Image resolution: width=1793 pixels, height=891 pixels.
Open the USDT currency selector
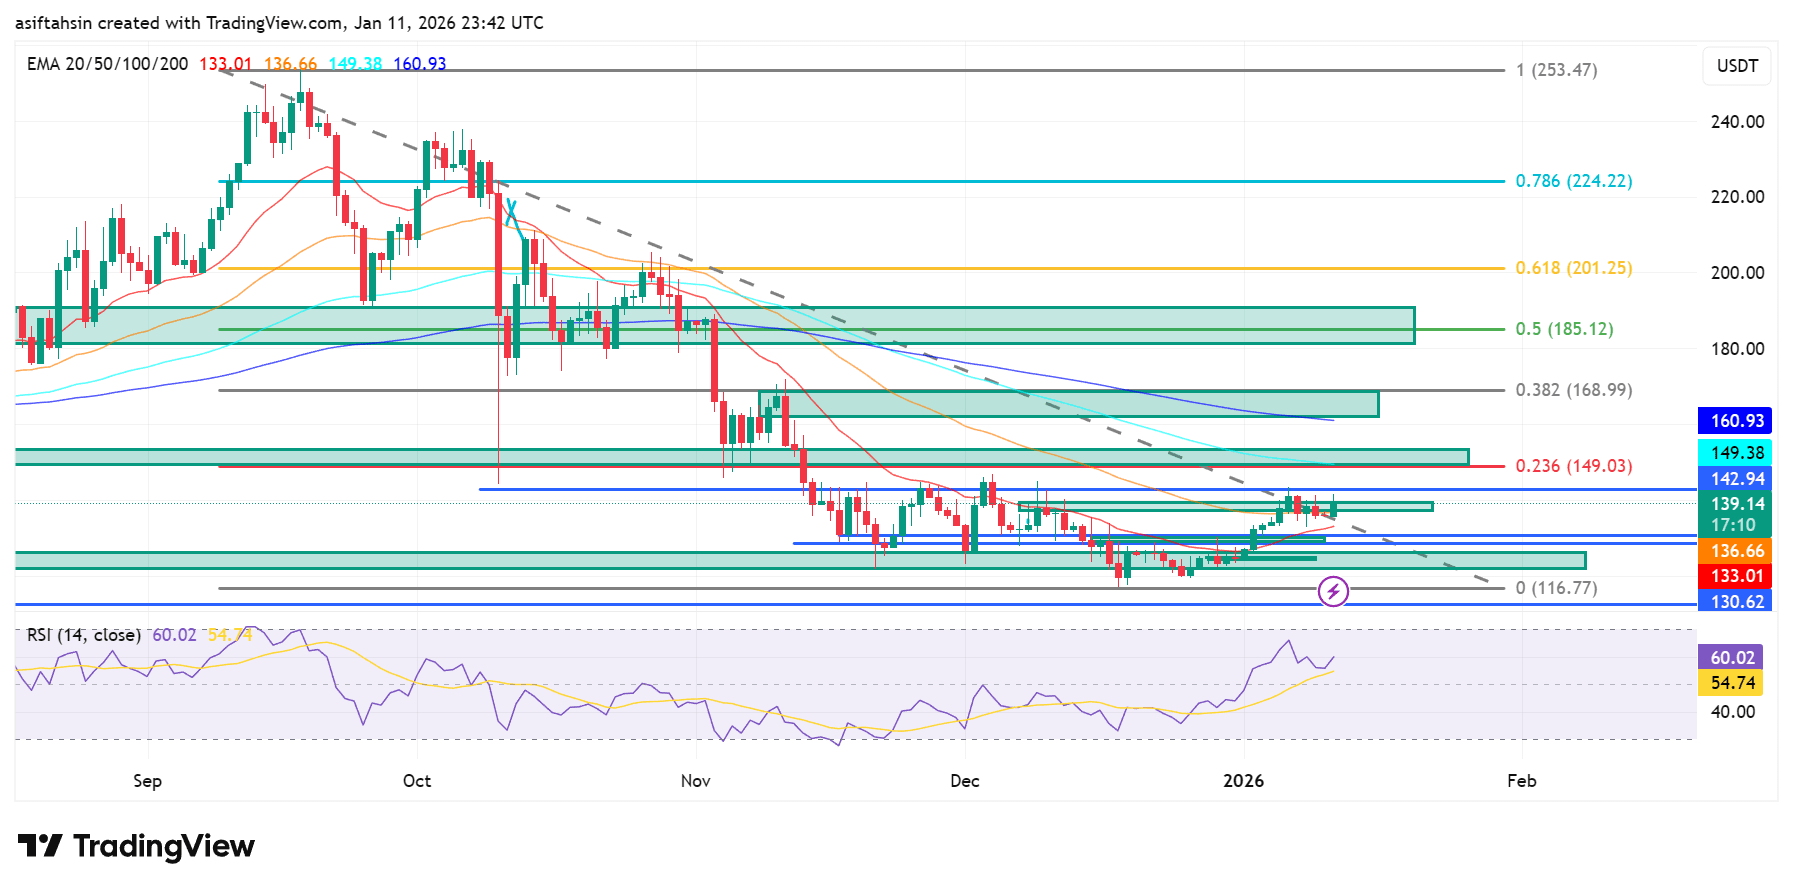pos(1737,66)
